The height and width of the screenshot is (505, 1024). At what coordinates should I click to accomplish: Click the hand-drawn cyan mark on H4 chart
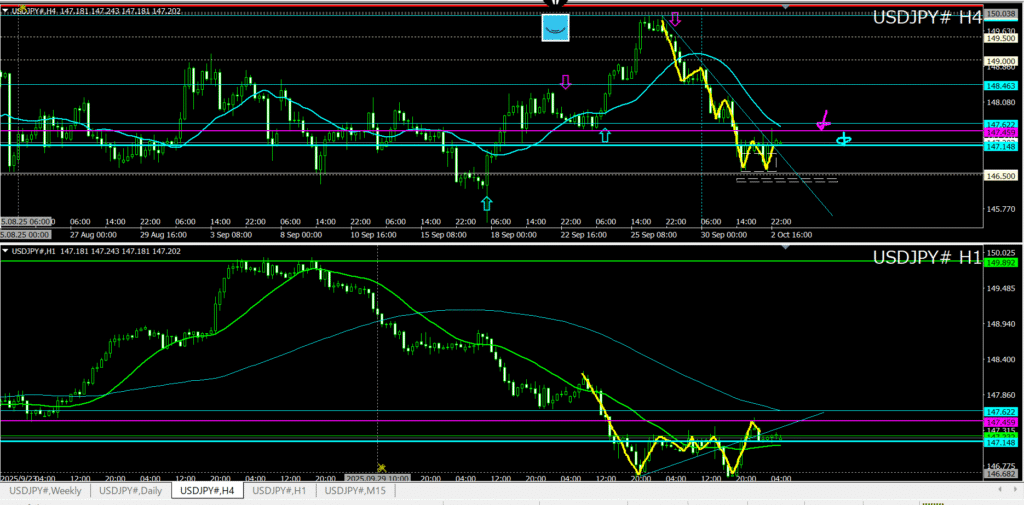[x=844, y=138]
